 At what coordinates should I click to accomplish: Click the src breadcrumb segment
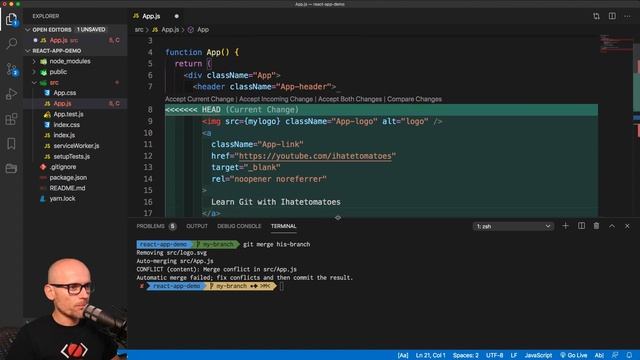[x=139, y=30]
